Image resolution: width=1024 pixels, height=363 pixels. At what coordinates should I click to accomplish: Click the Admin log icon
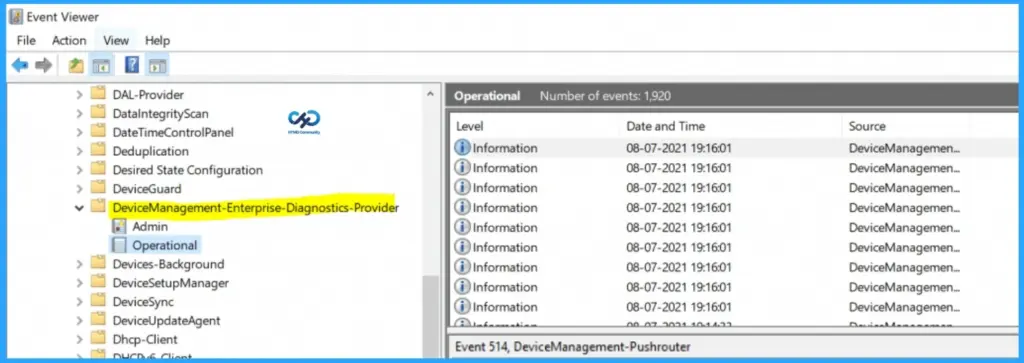[119, 227]
